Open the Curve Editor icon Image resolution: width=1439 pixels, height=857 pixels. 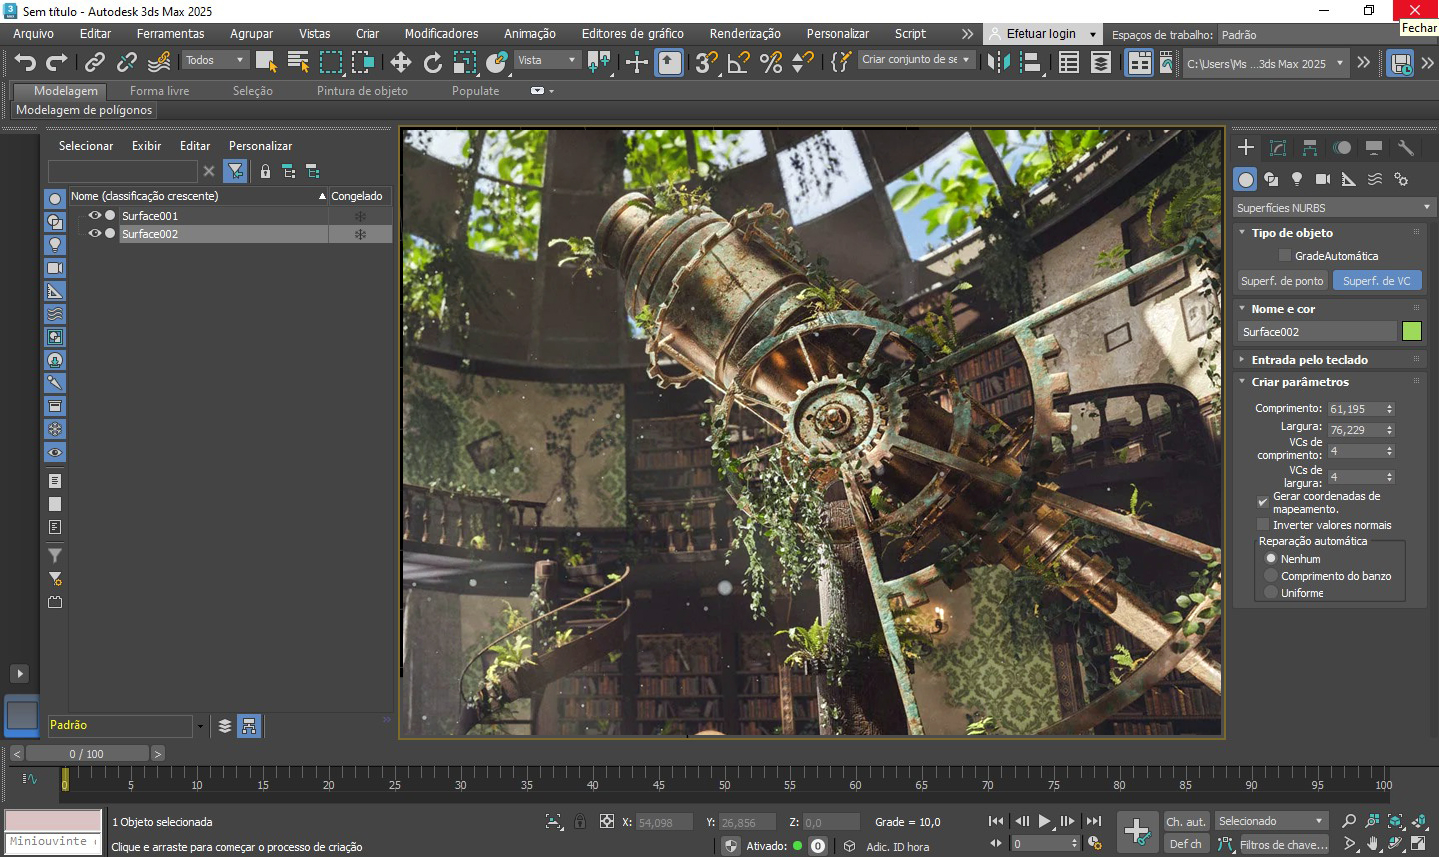click(x=1166, y=62)
